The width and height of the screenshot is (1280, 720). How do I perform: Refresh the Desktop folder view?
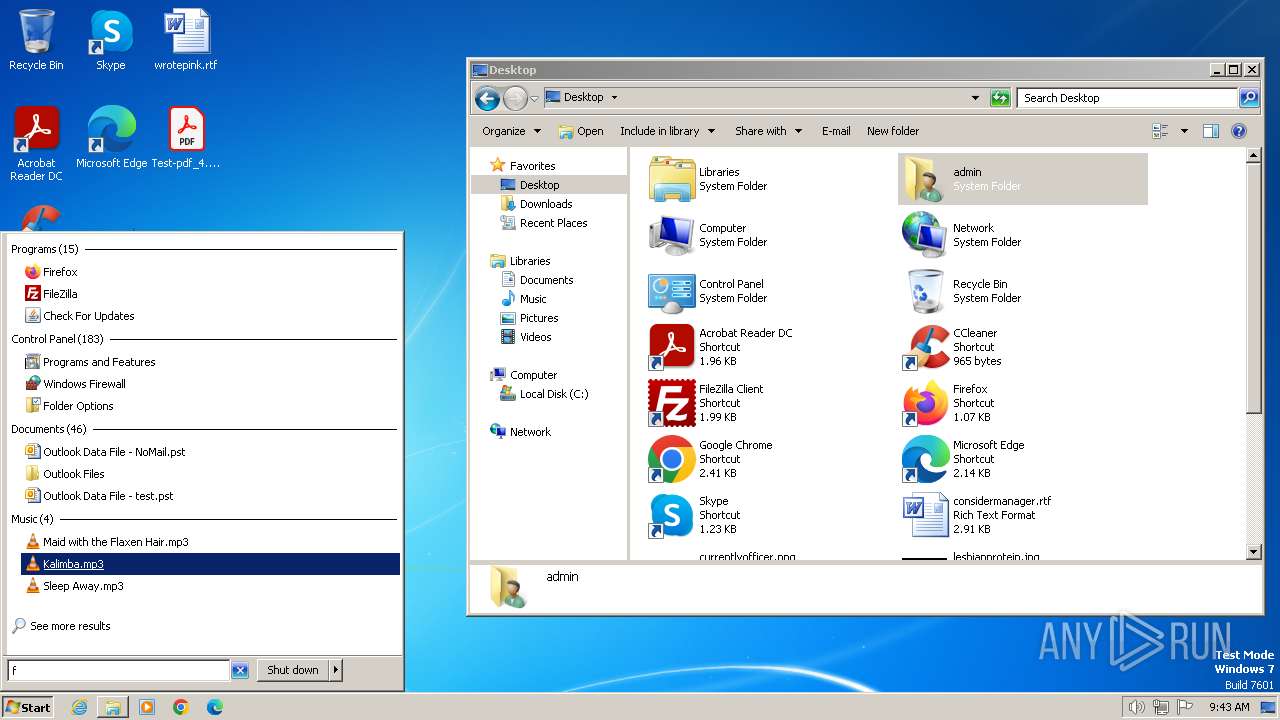1000,98
